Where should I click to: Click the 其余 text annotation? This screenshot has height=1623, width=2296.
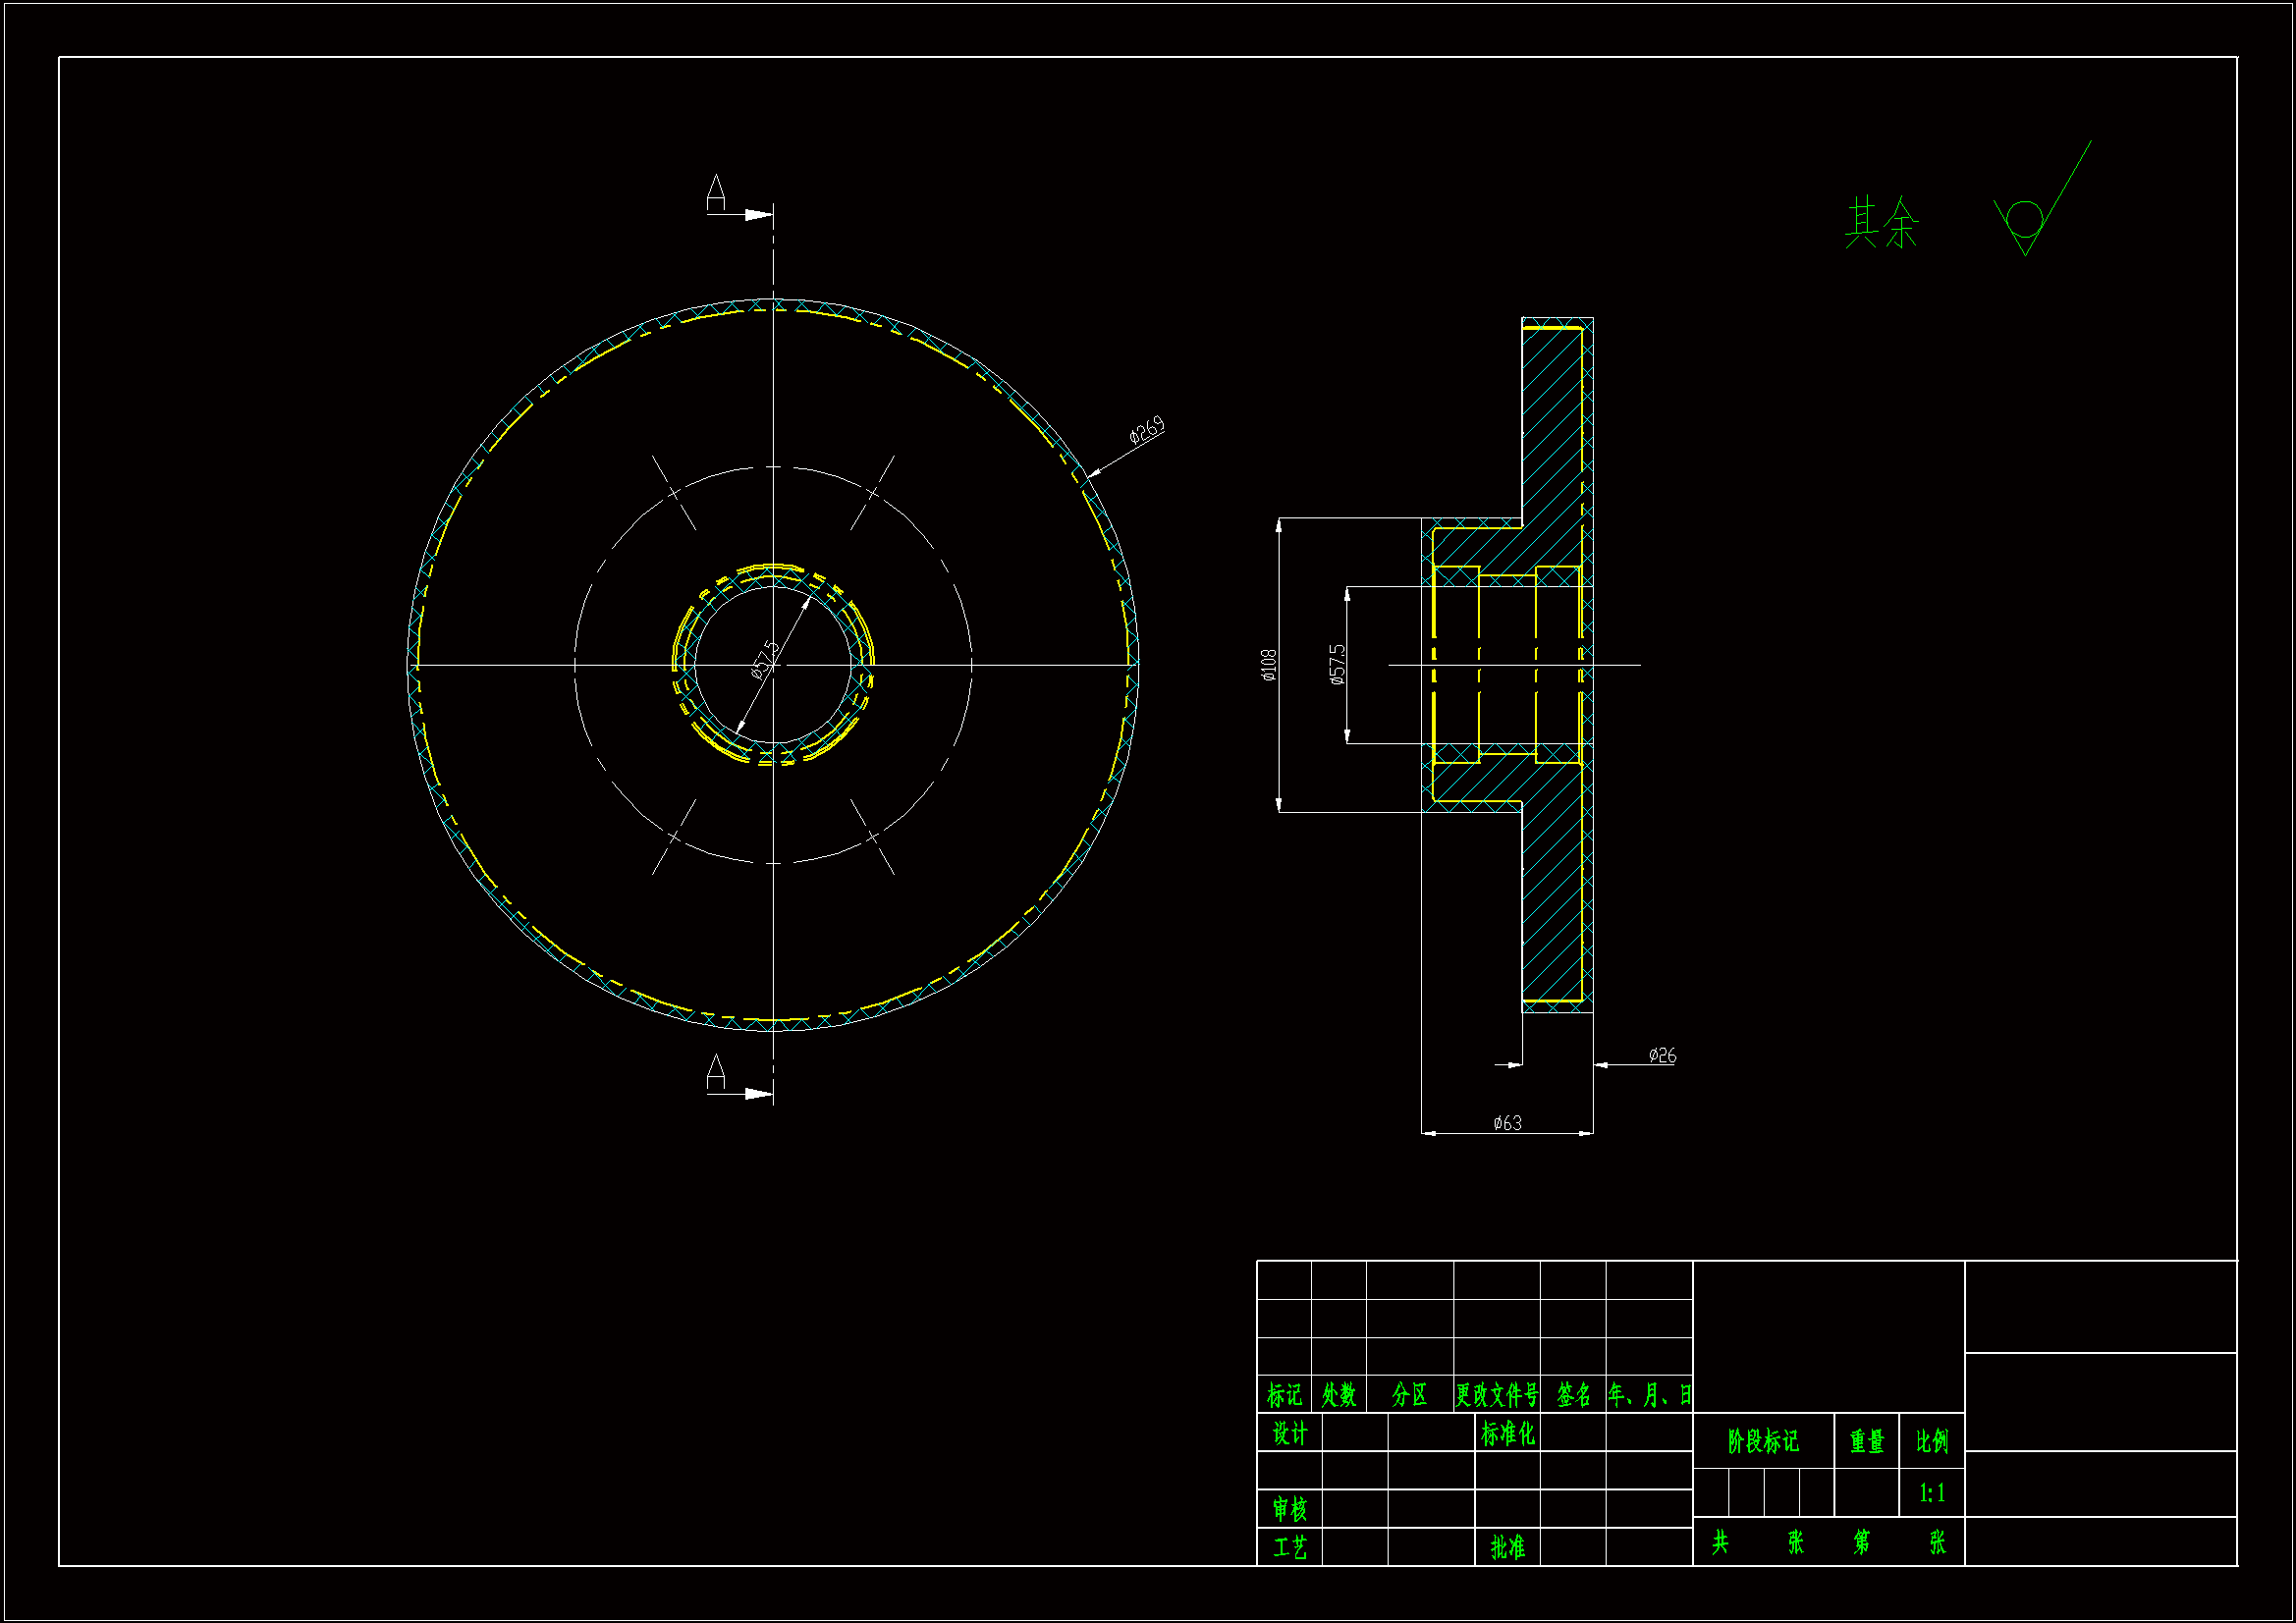(x=1881, y=223)
